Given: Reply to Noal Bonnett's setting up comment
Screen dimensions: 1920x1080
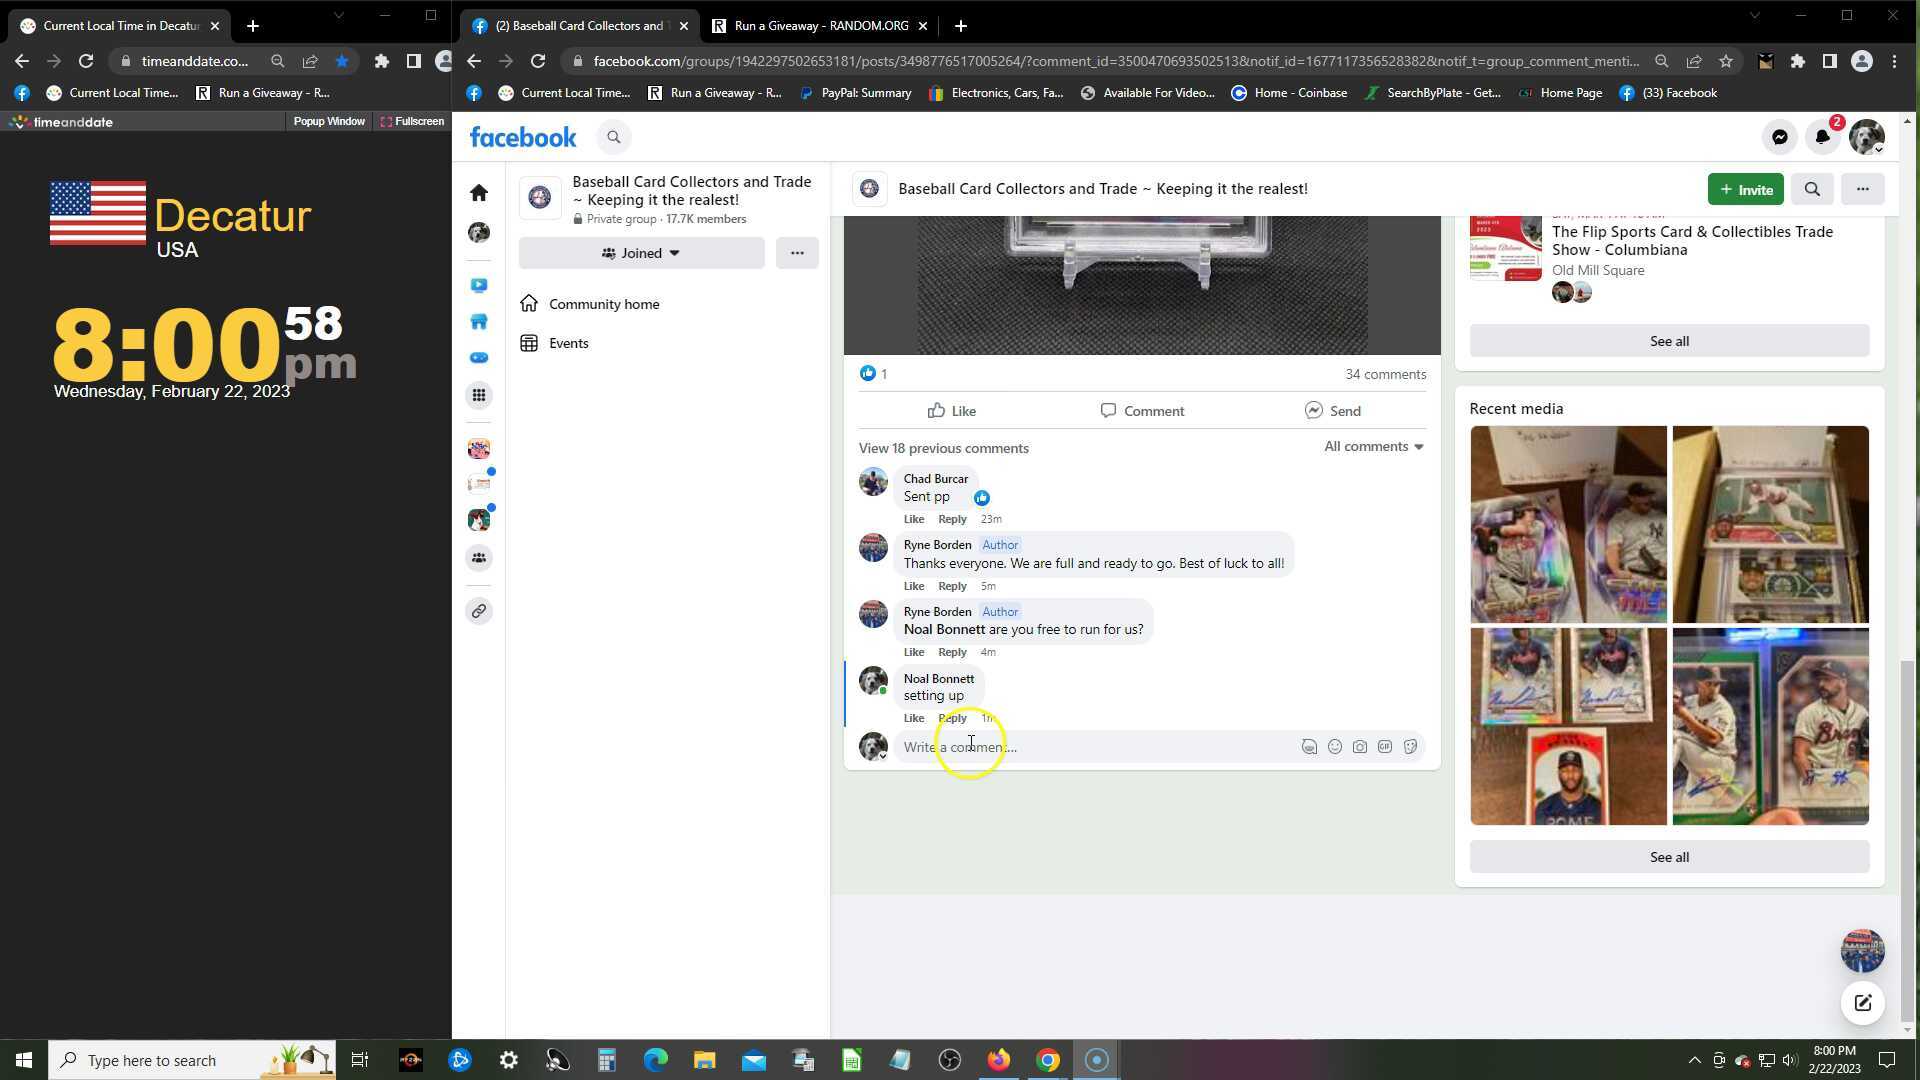Looking at the screenshot, I should point(951,718).
